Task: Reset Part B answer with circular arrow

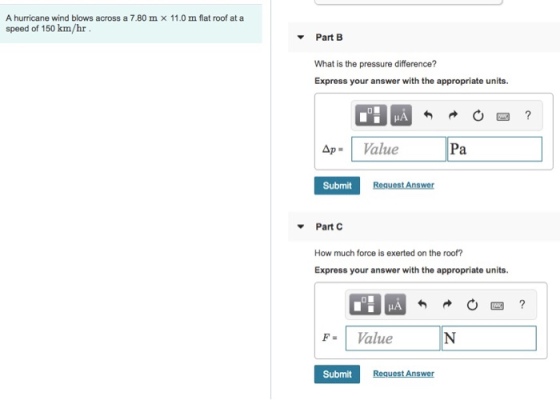Action: click(x=478, y=116)
